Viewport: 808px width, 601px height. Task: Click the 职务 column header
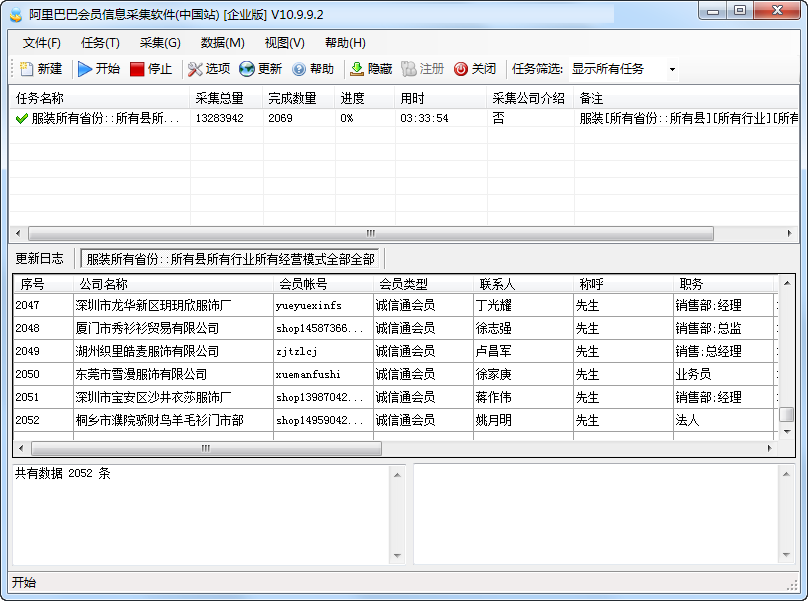pos(723,284)
